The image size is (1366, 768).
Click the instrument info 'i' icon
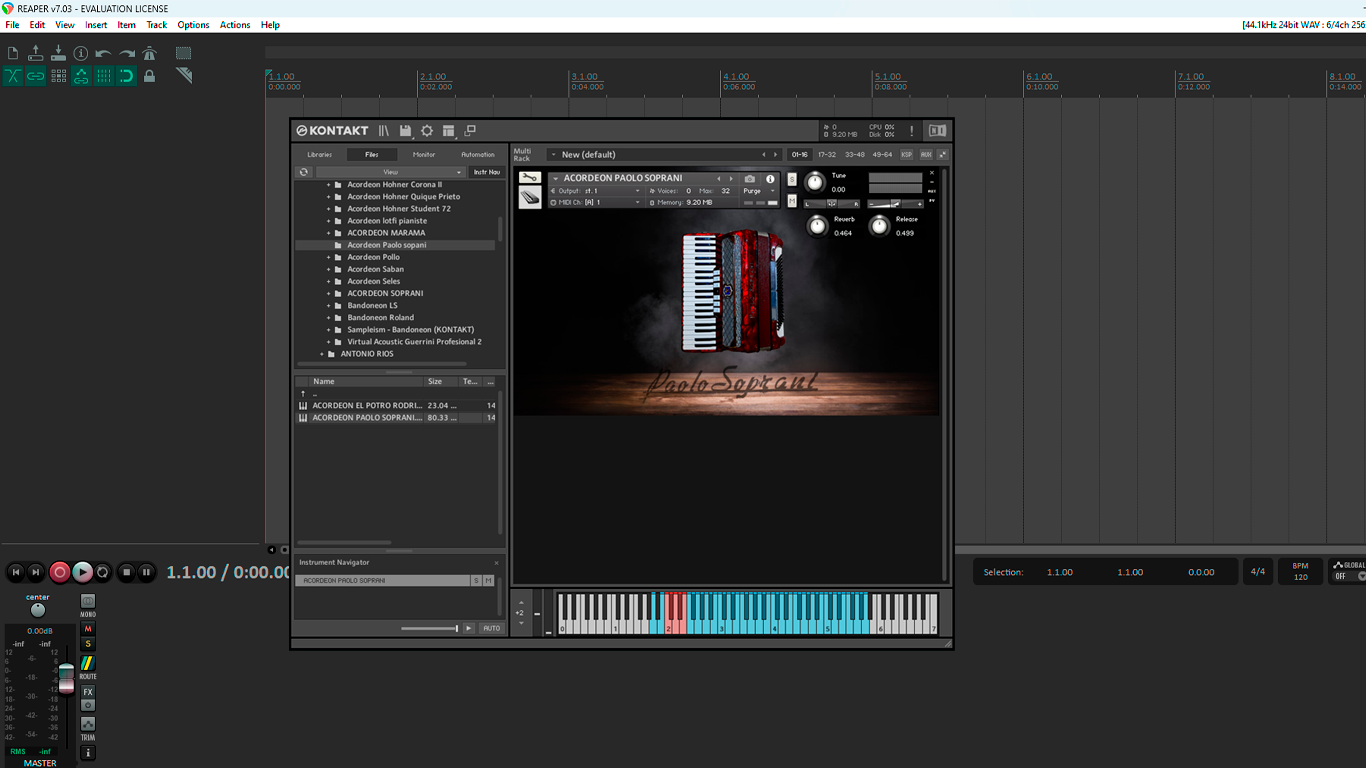770,179
